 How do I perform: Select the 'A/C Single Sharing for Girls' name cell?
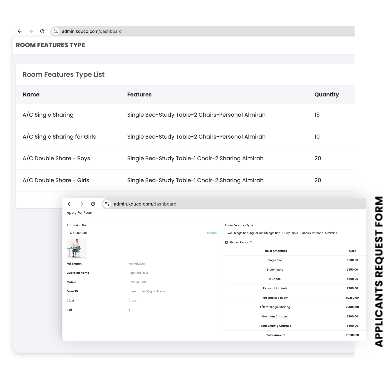pyautogui.click(x=59, y=137)
